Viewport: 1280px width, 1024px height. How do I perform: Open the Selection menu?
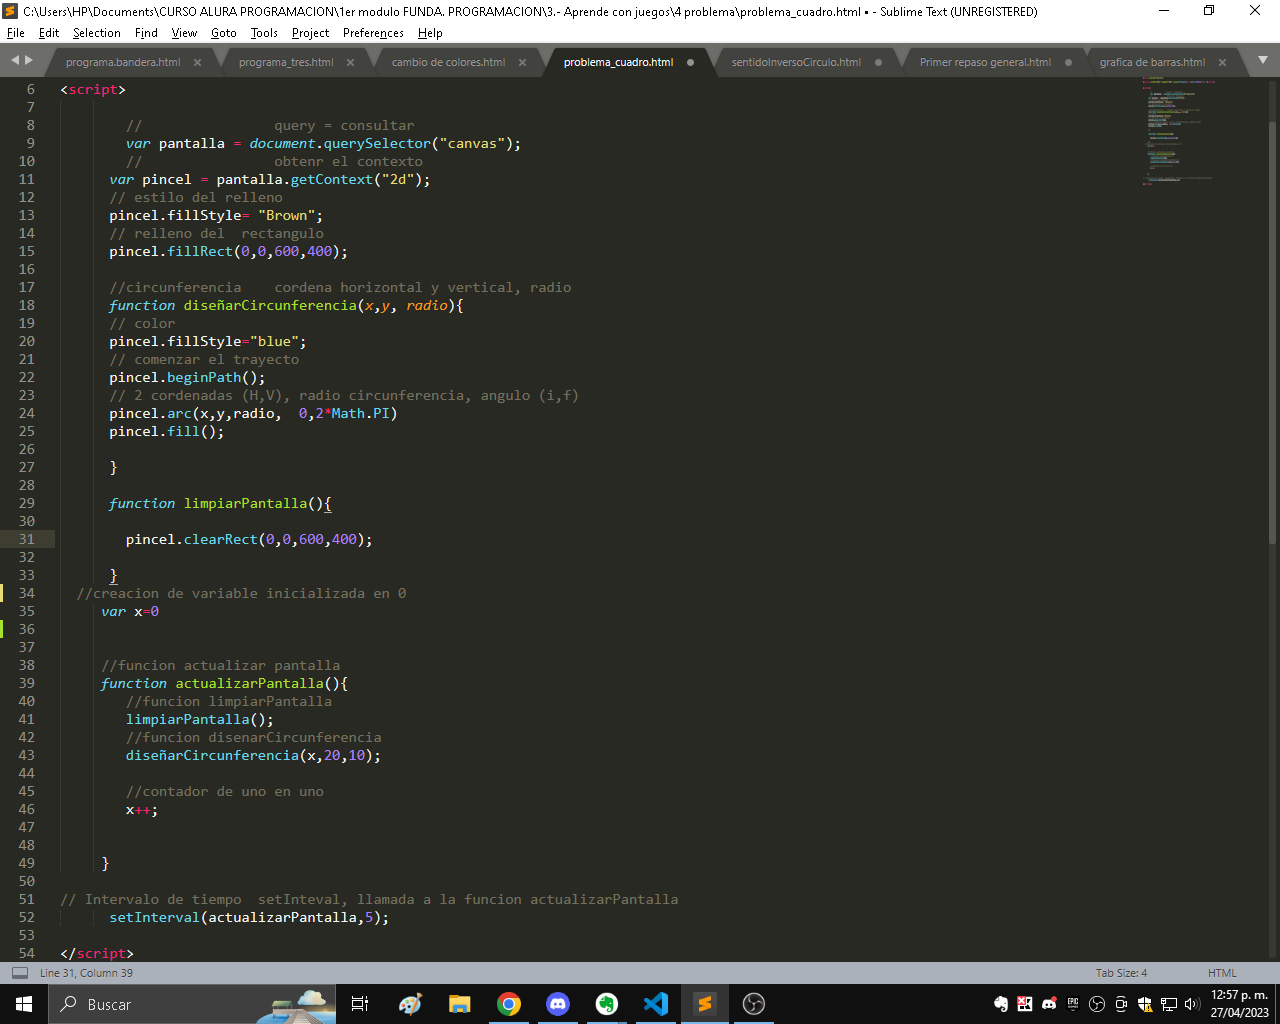(97, 33)
